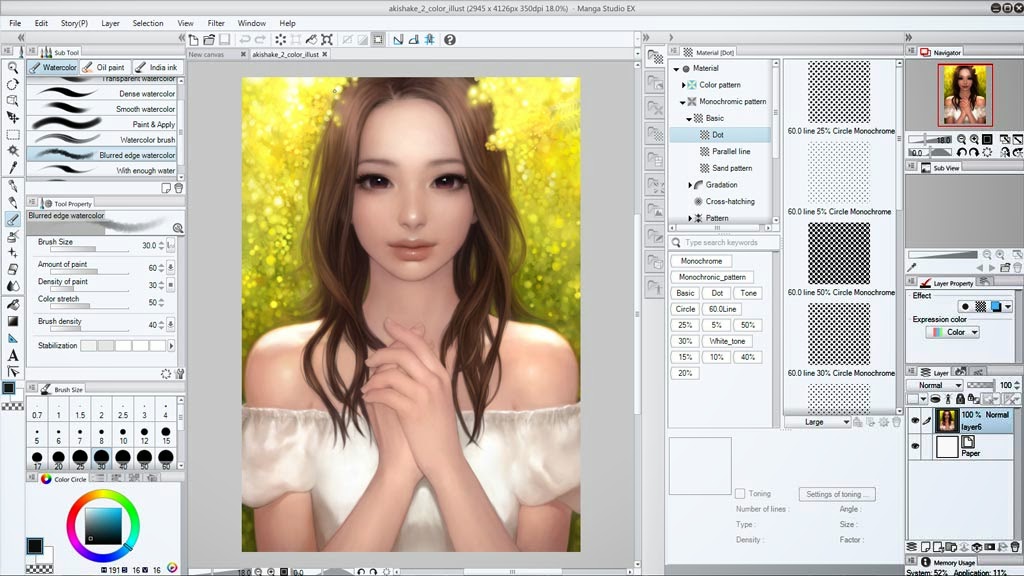Select the Move layer tool
1024x576 pixels.
tap(12, 118)
